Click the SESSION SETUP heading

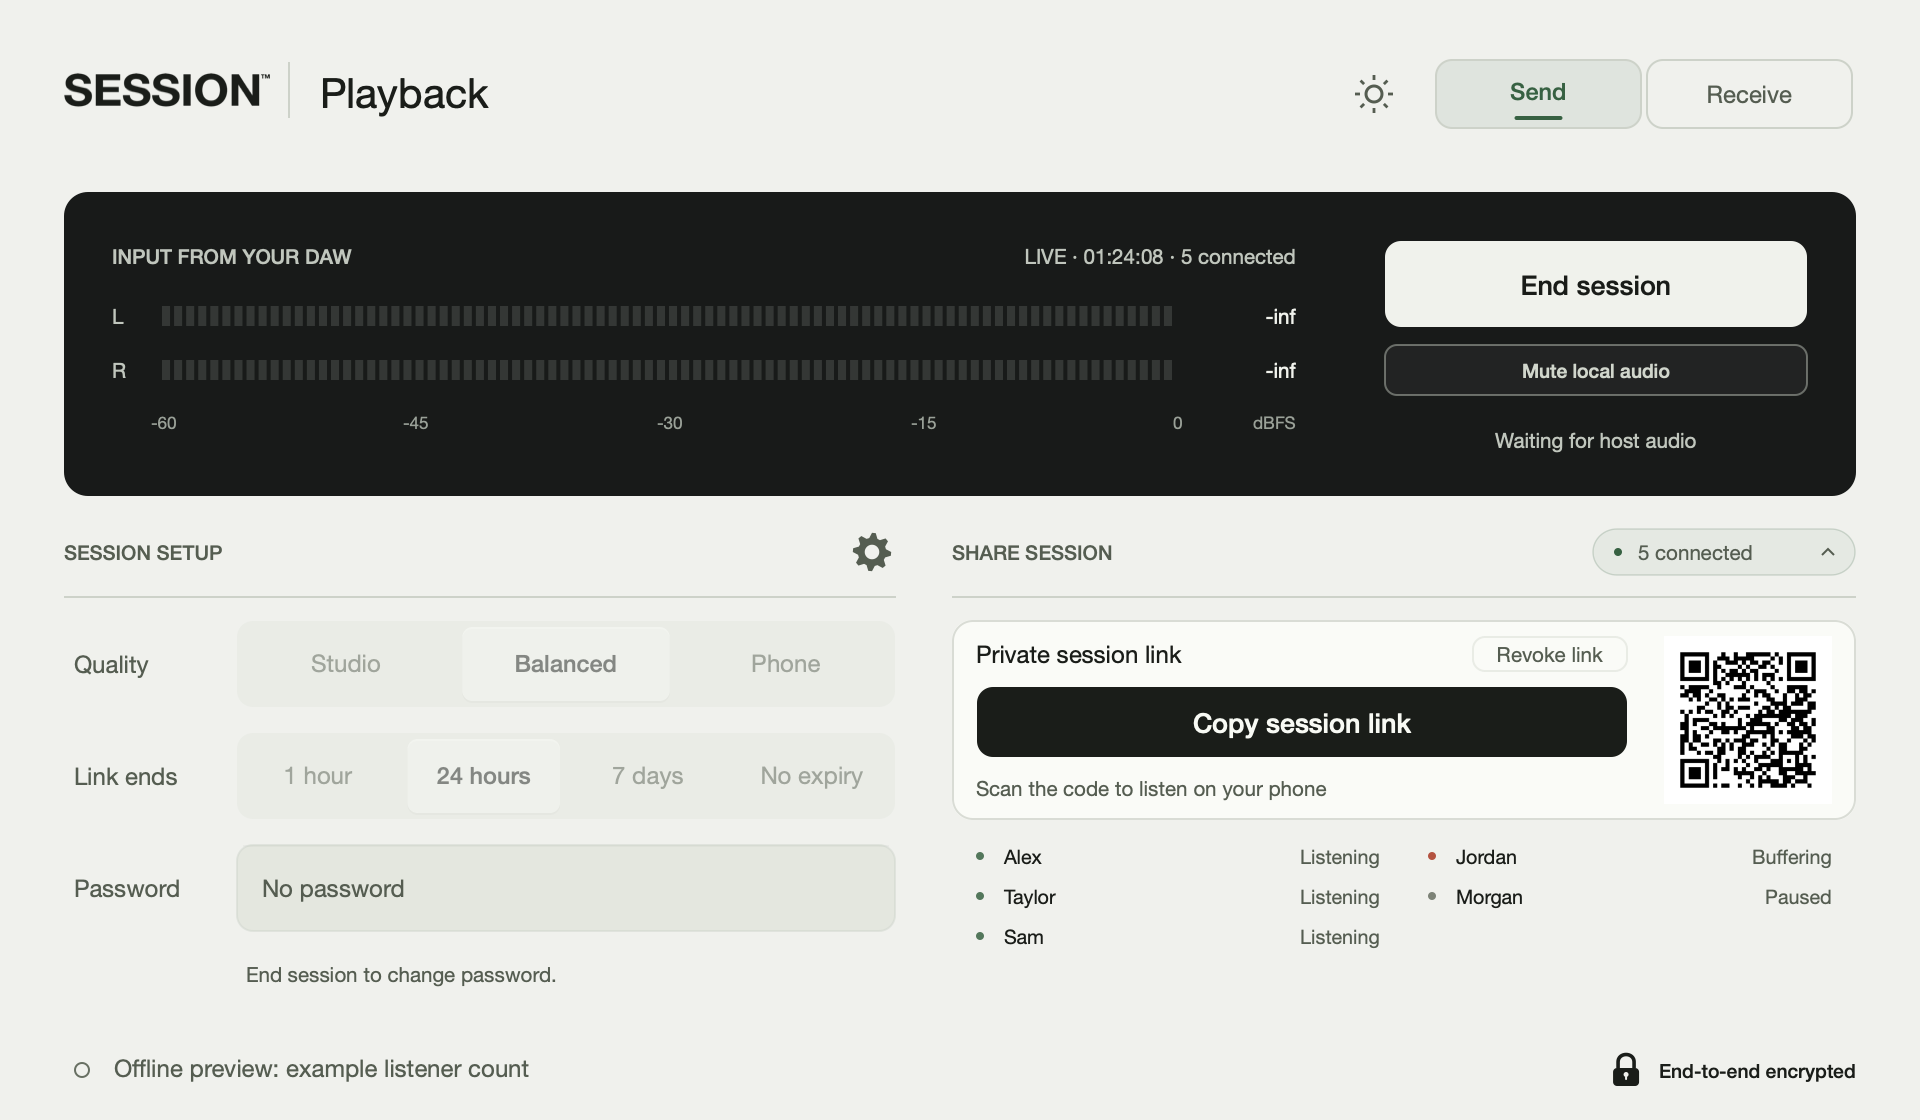(143, 553)
